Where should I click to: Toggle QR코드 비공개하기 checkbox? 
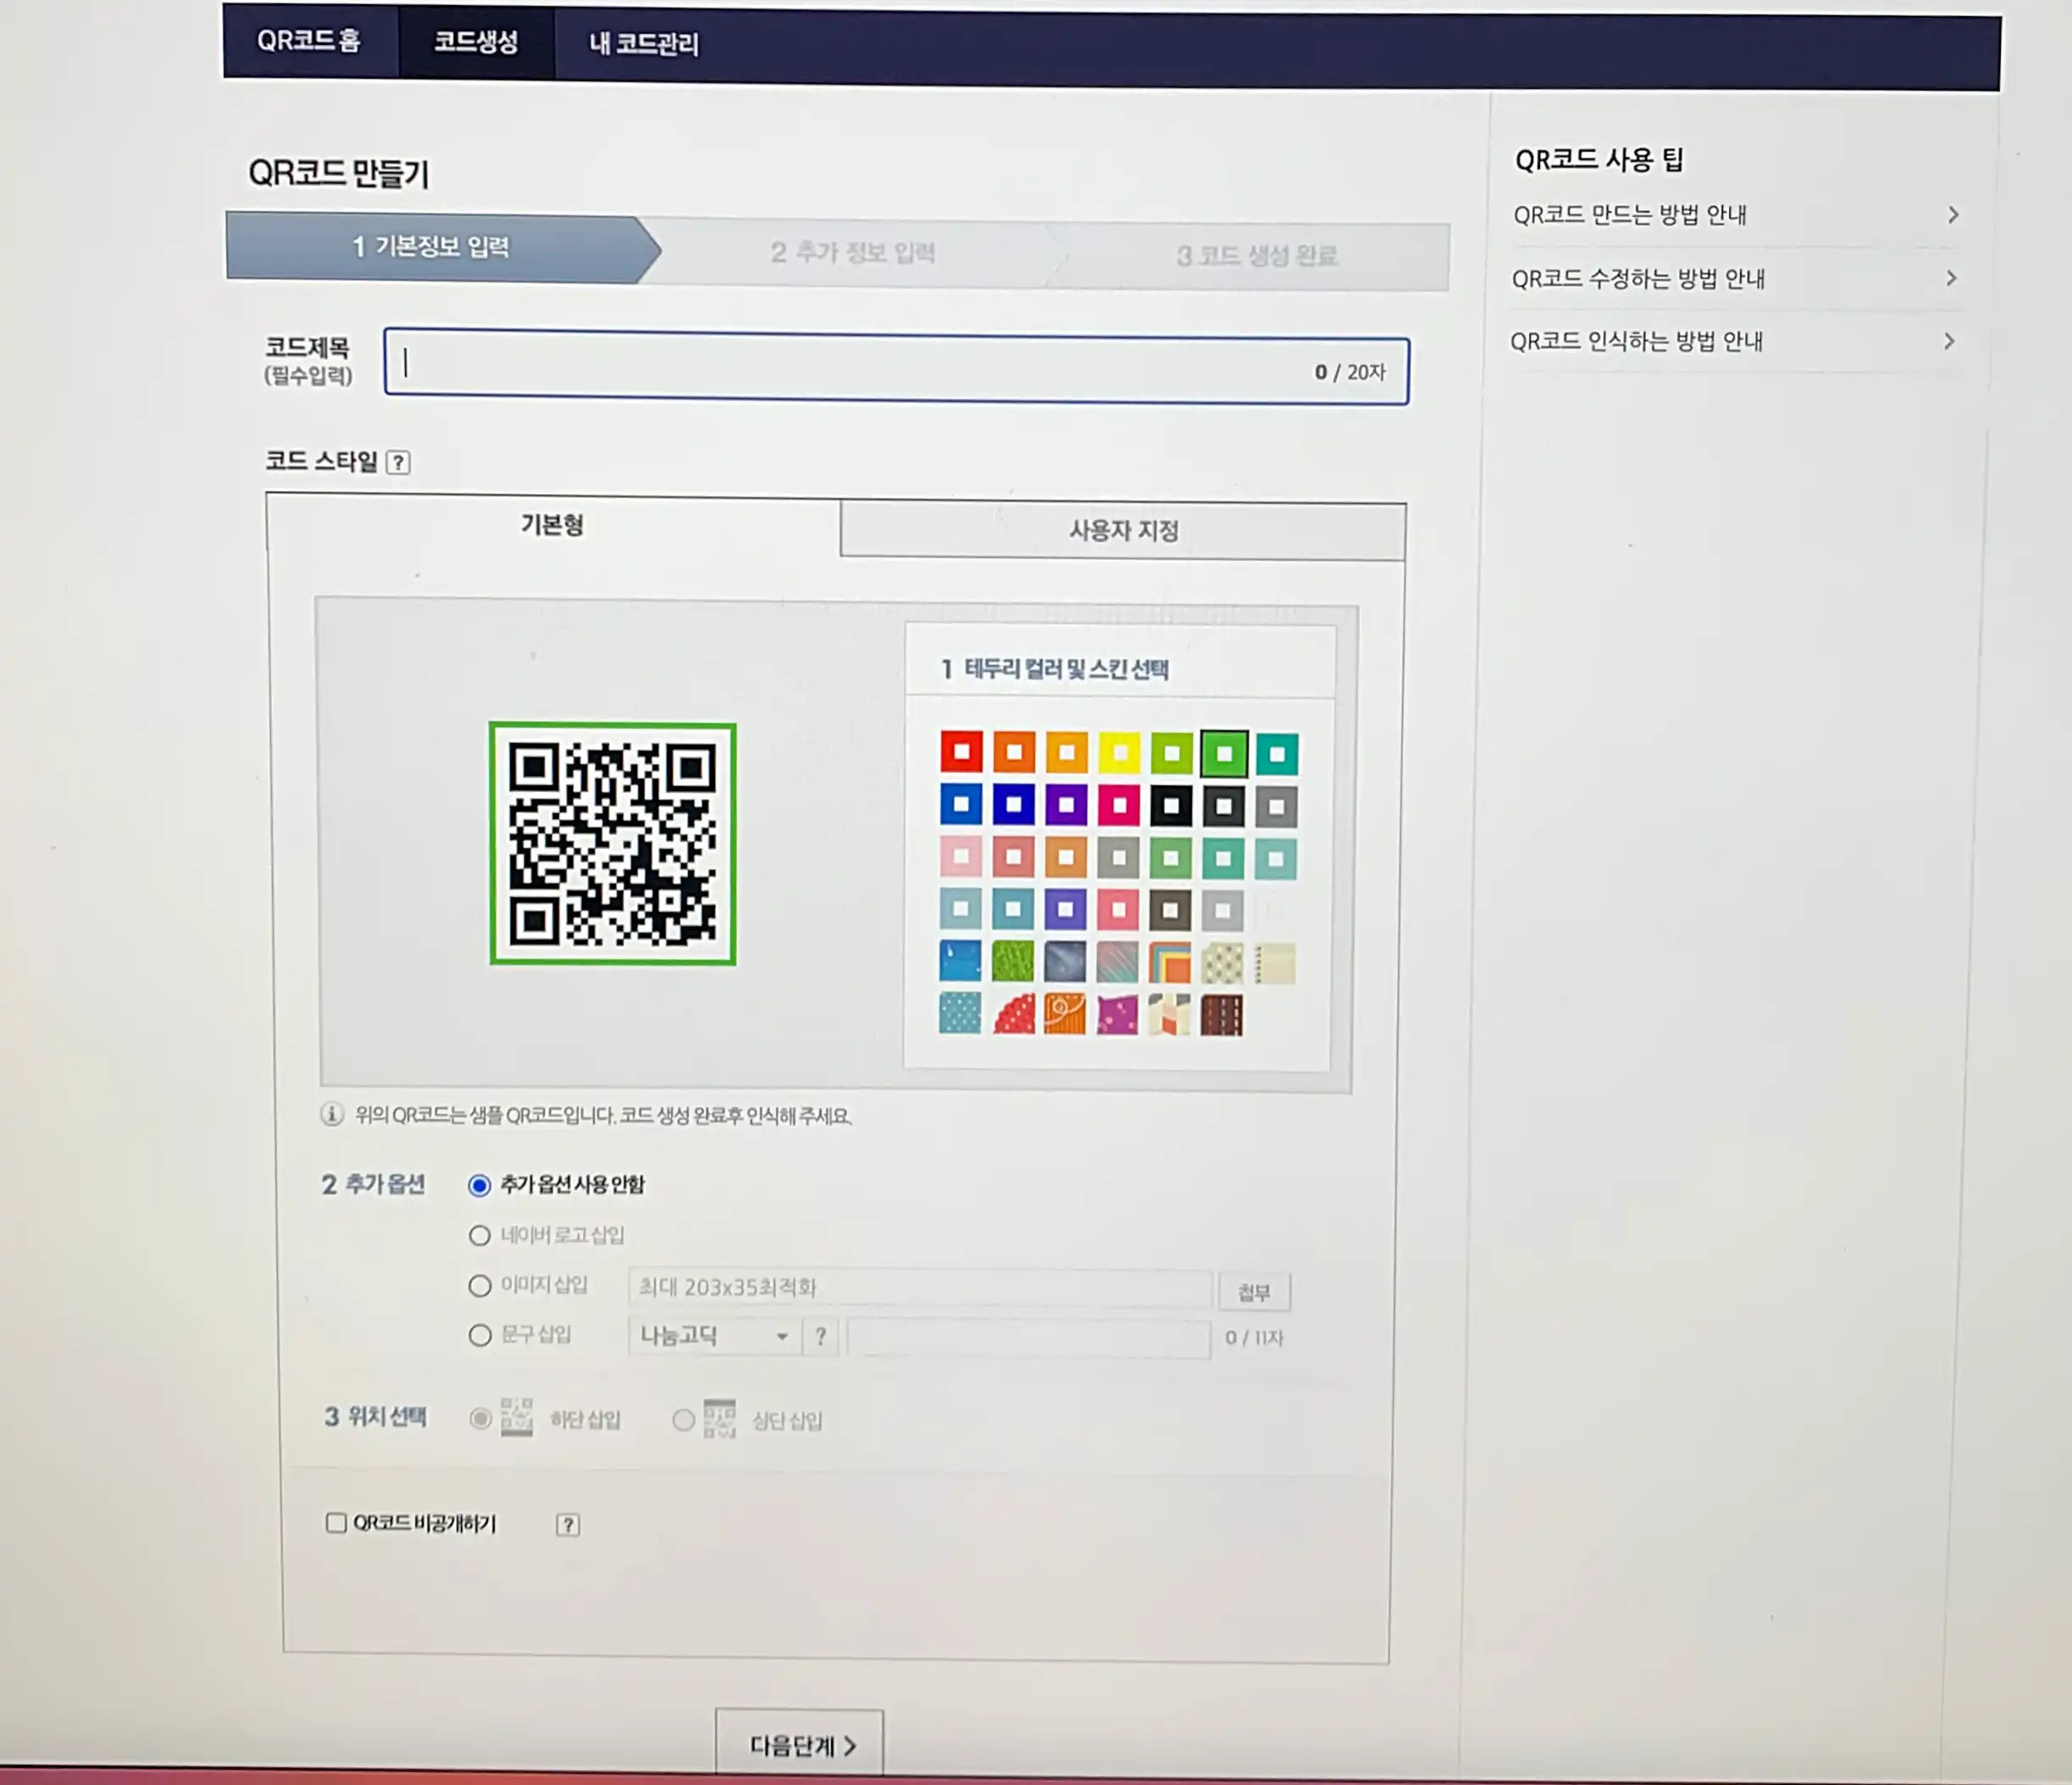pos(336,1522)
